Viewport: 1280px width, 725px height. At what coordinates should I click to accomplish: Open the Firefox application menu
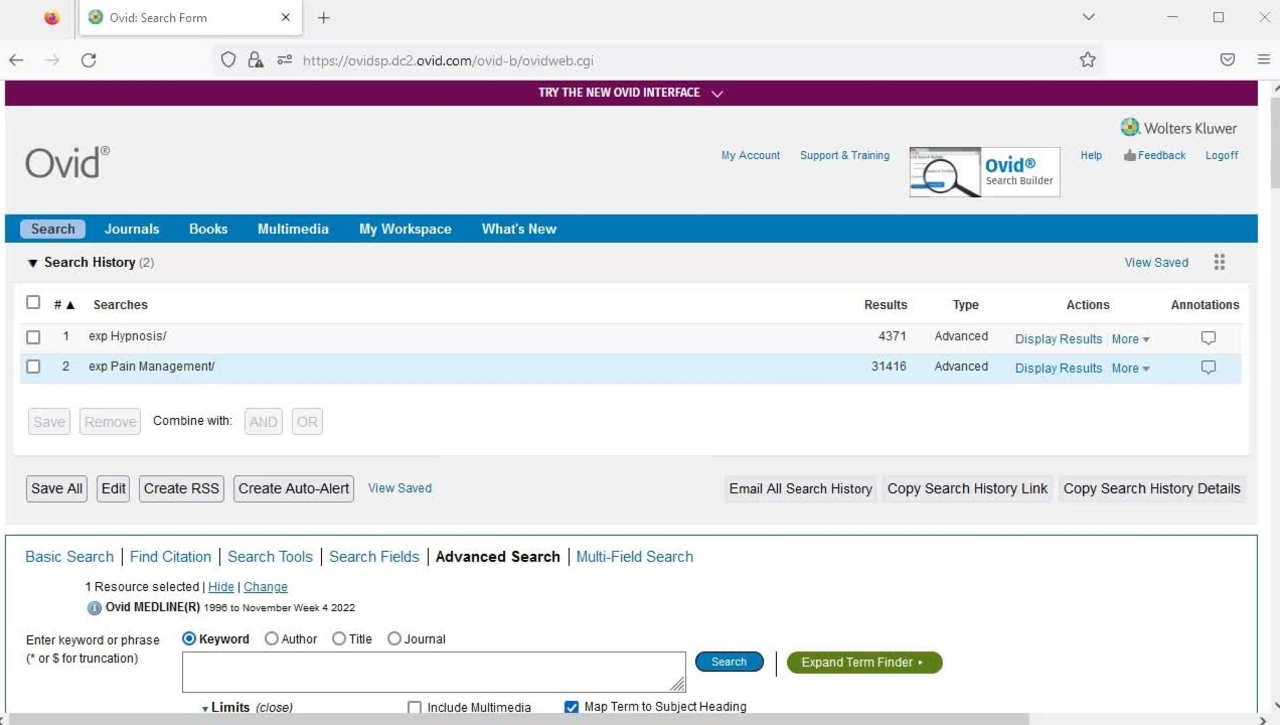(1263, 60)
